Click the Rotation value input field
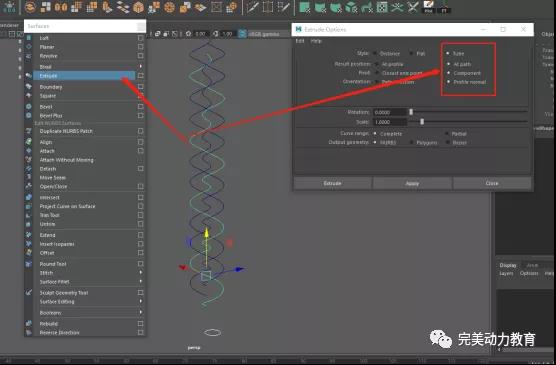This screenshot has height=365, width=556. pyautogui.click(x=390, y=112)
